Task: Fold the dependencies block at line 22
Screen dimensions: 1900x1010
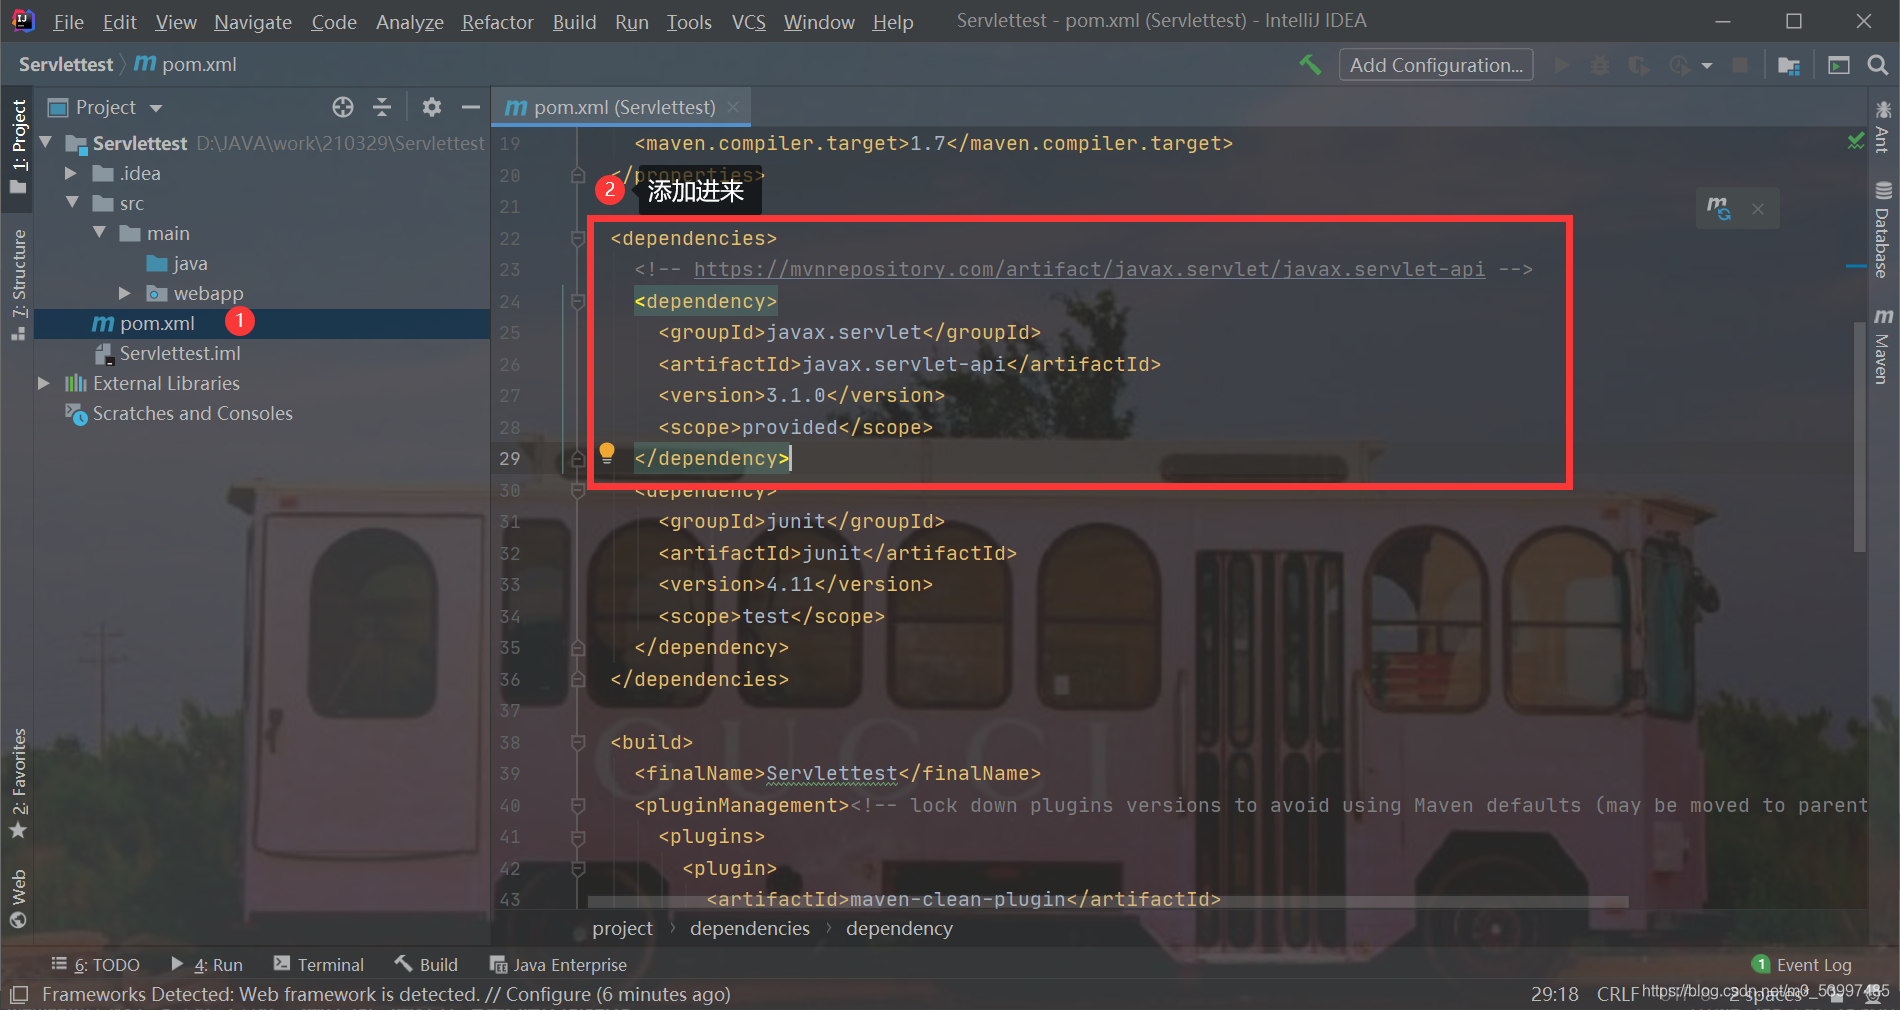Action: pos(578,238)
